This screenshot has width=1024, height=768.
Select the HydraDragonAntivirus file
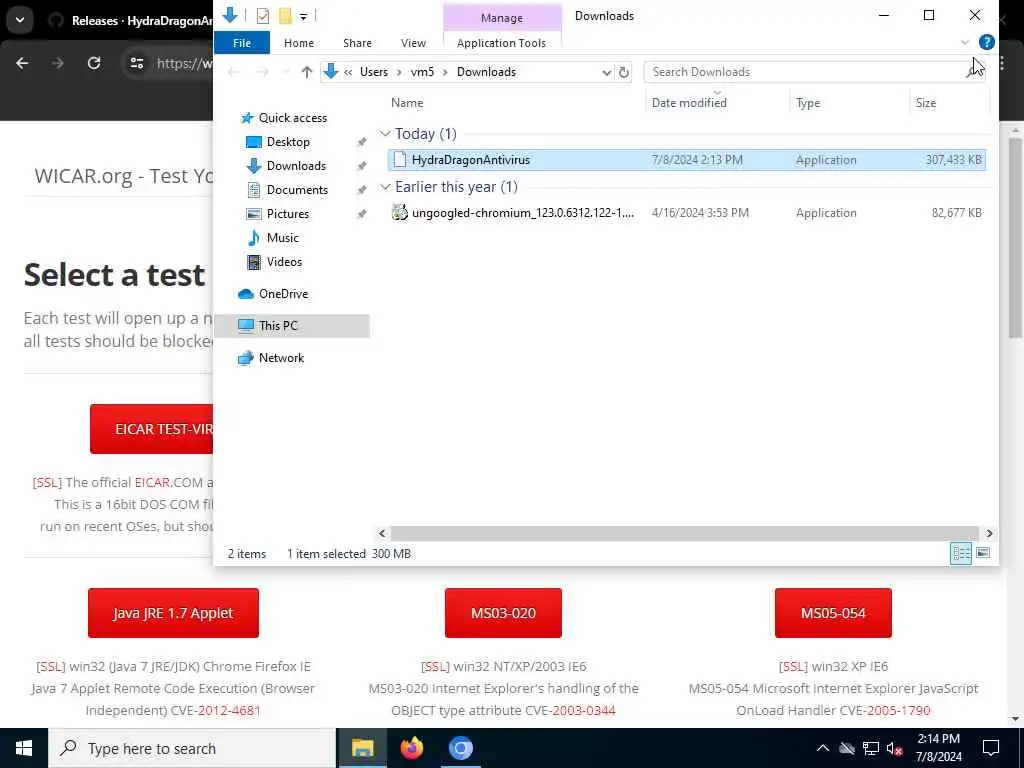tap(686, 160)
